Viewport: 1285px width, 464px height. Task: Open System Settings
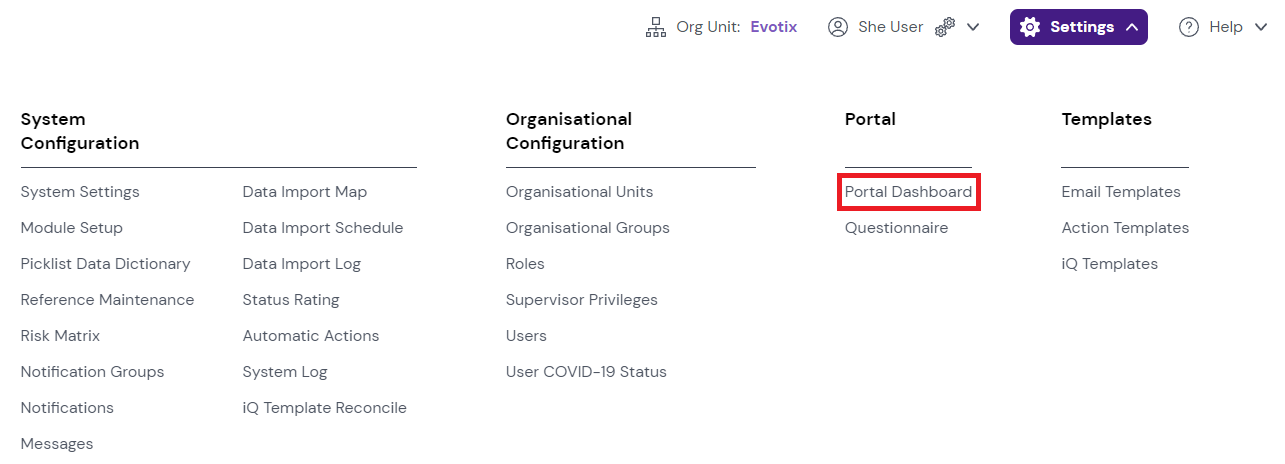click(80, 192)
